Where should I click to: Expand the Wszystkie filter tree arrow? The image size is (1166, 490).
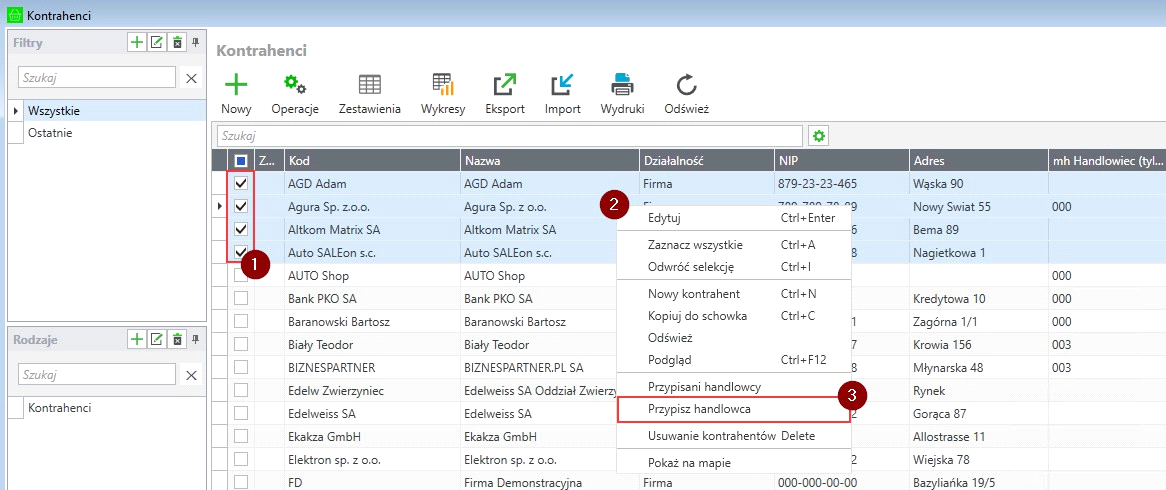15,111
